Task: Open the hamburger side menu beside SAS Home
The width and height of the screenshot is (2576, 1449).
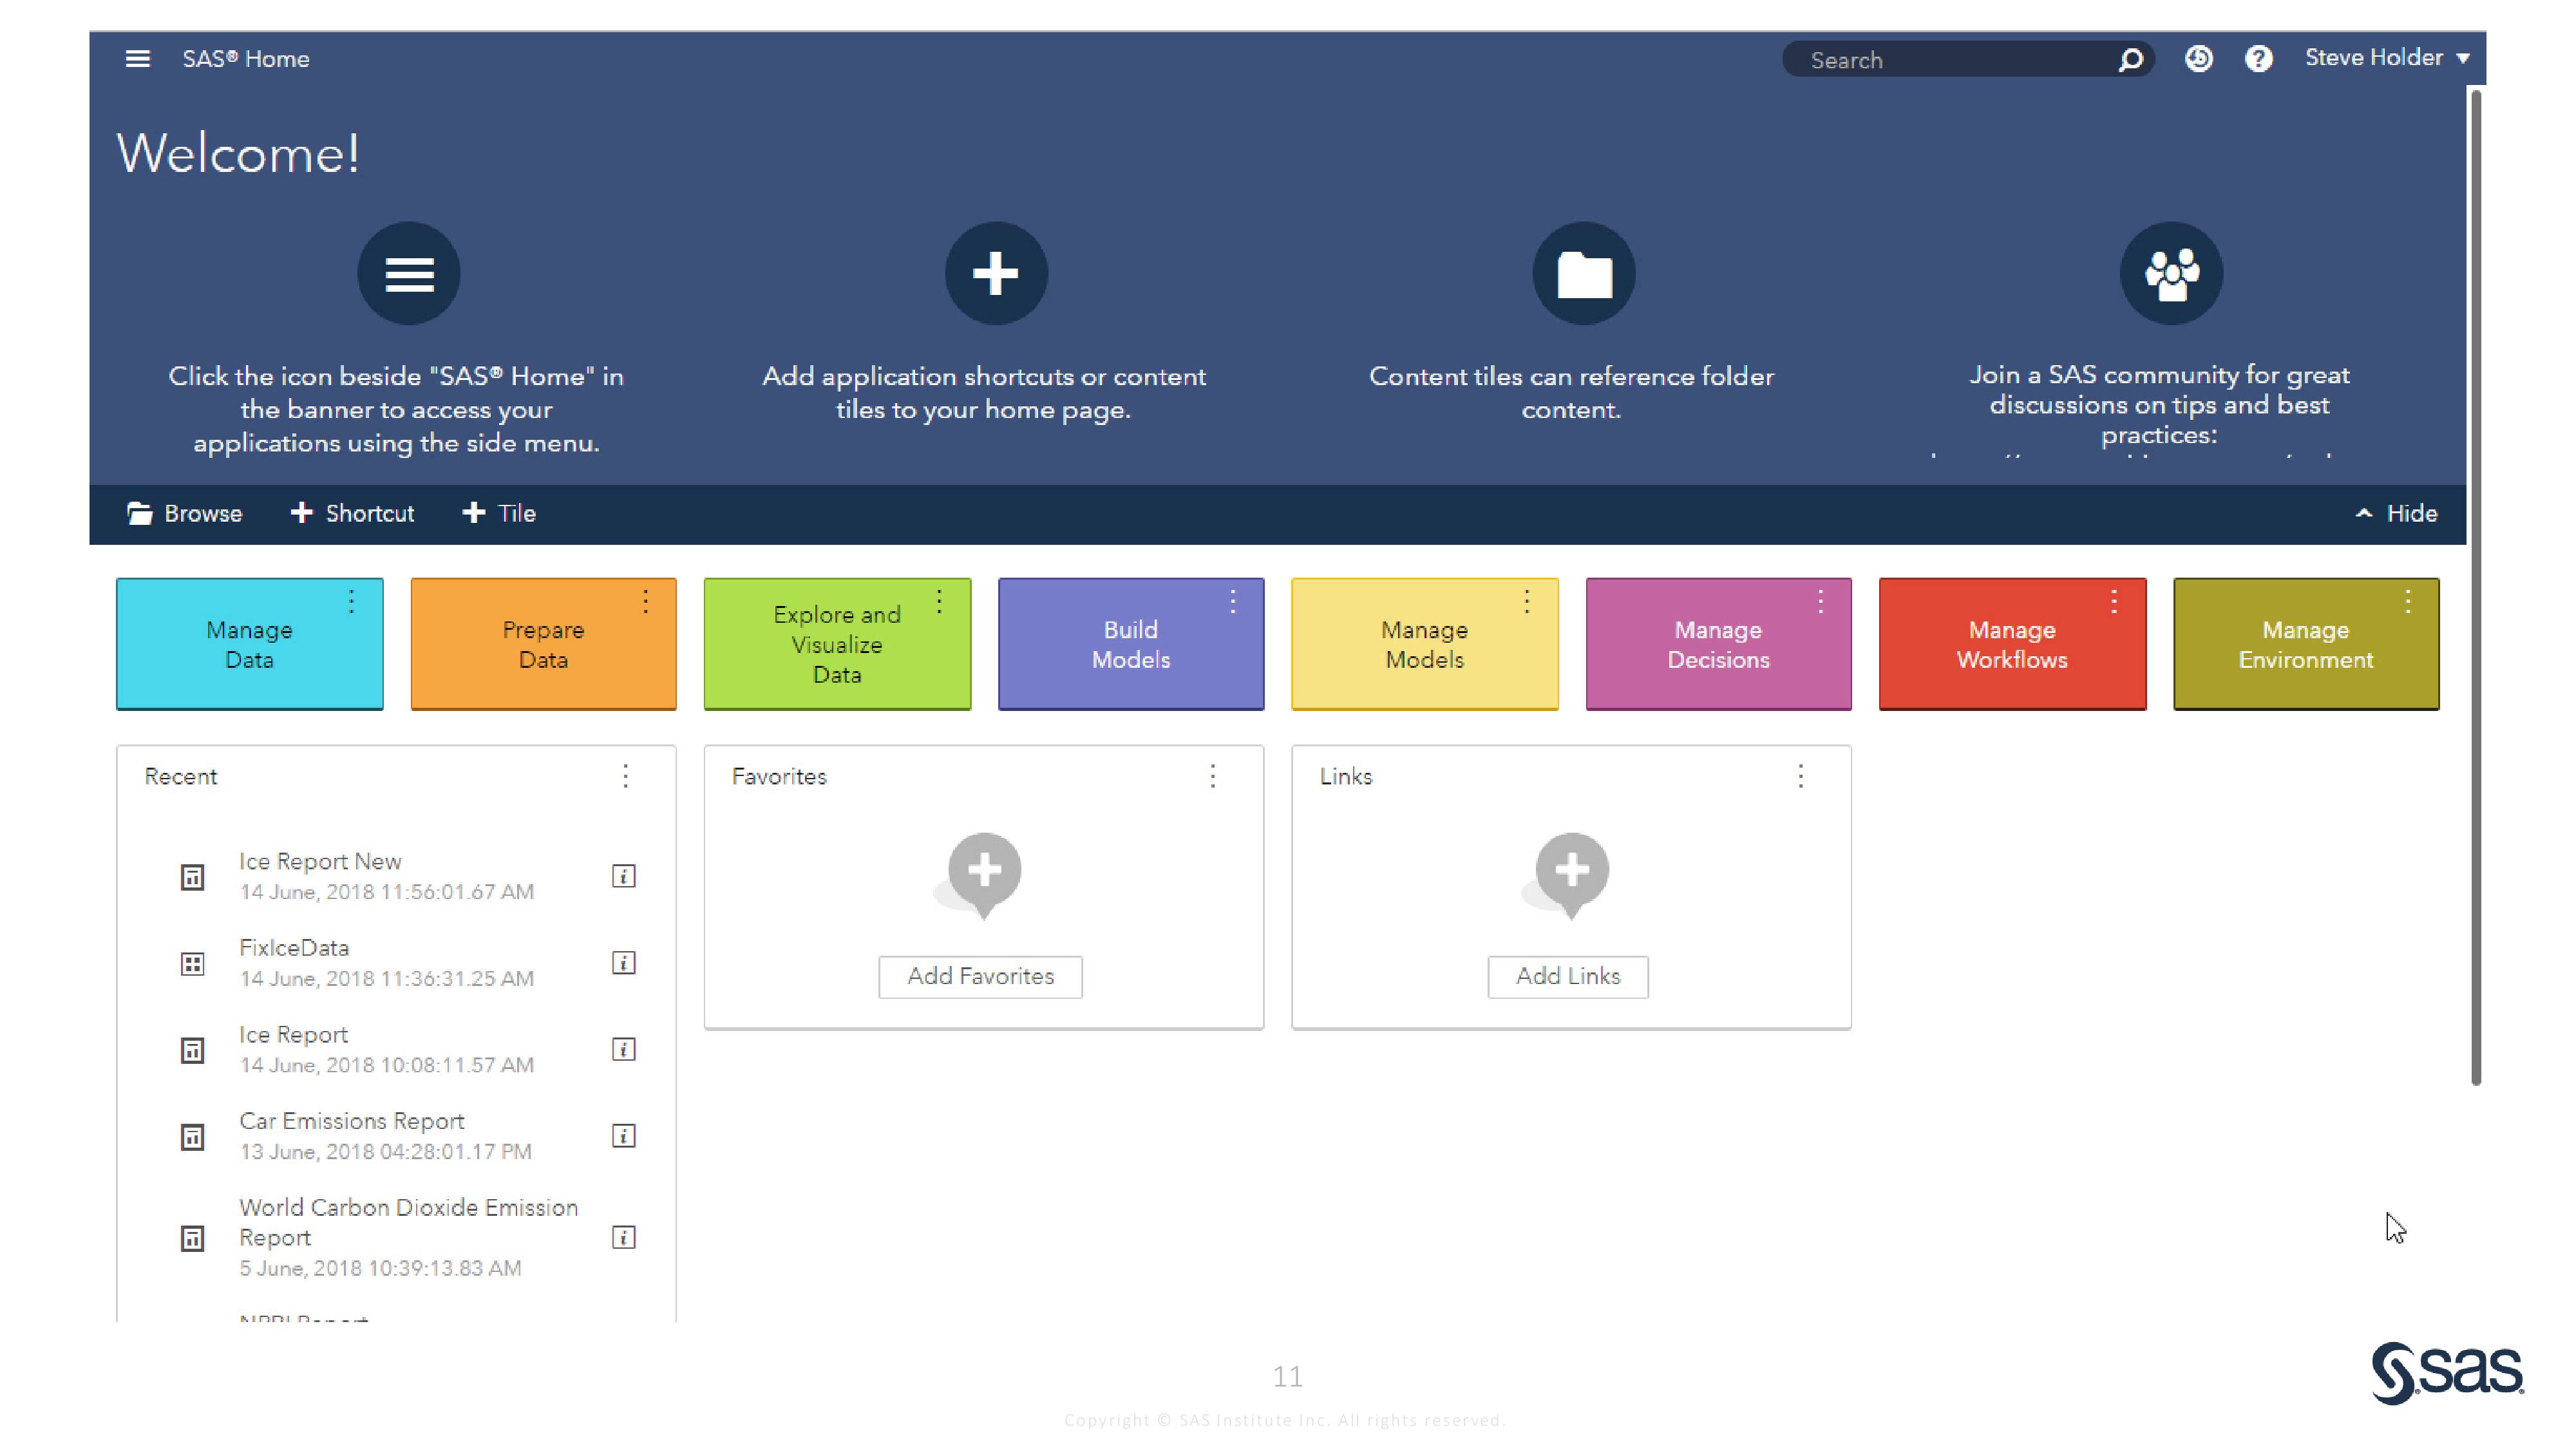Action: 138,59
